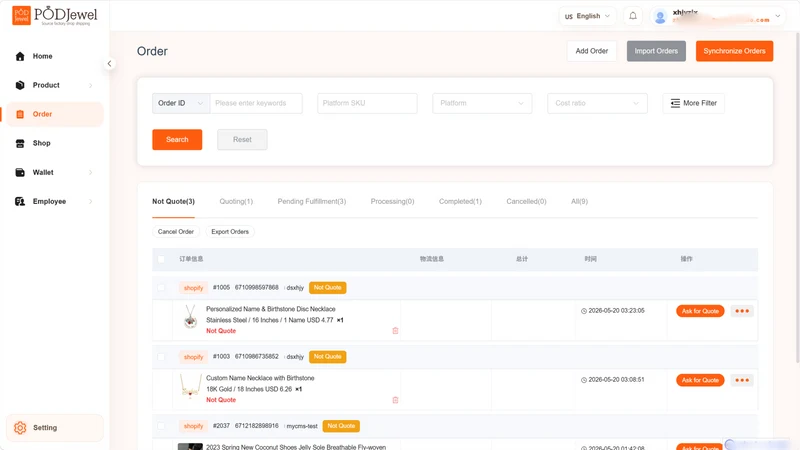Switch to the Completed(1) tab
The width and height of the screenshot is (800, 450).
pos(460,202)
